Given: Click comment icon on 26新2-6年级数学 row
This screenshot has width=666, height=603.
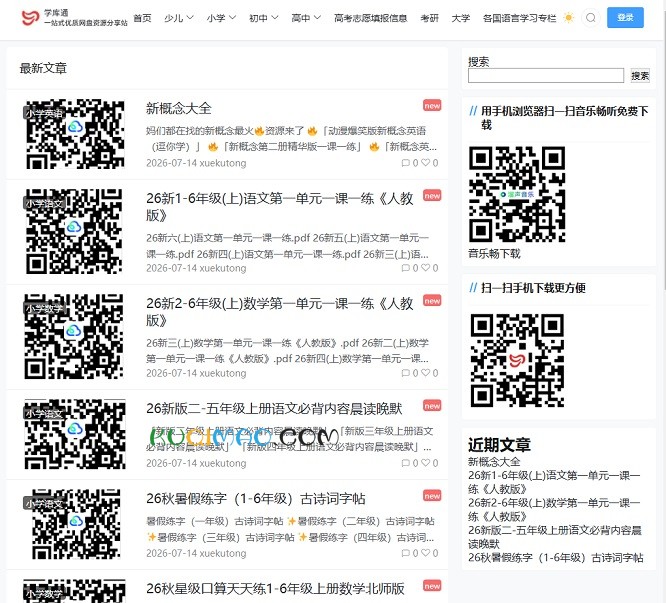Looking at the screenshot, I should [406, 373].
